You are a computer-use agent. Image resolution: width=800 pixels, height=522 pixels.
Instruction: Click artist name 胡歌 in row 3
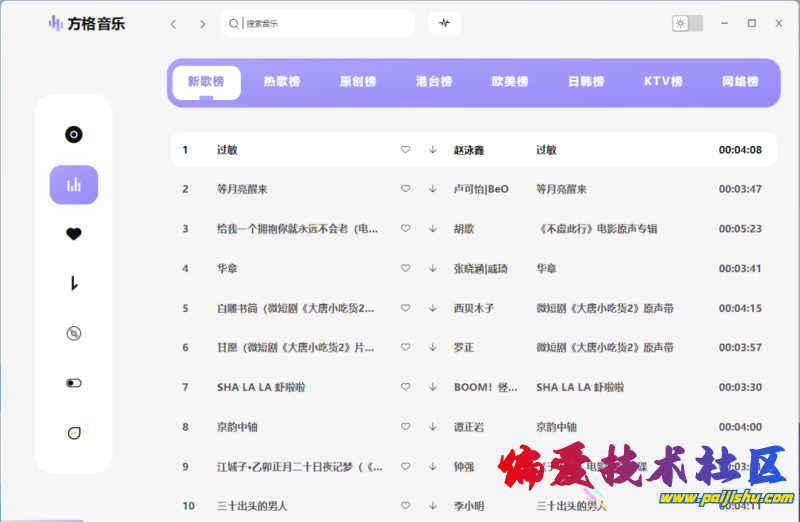464,229
